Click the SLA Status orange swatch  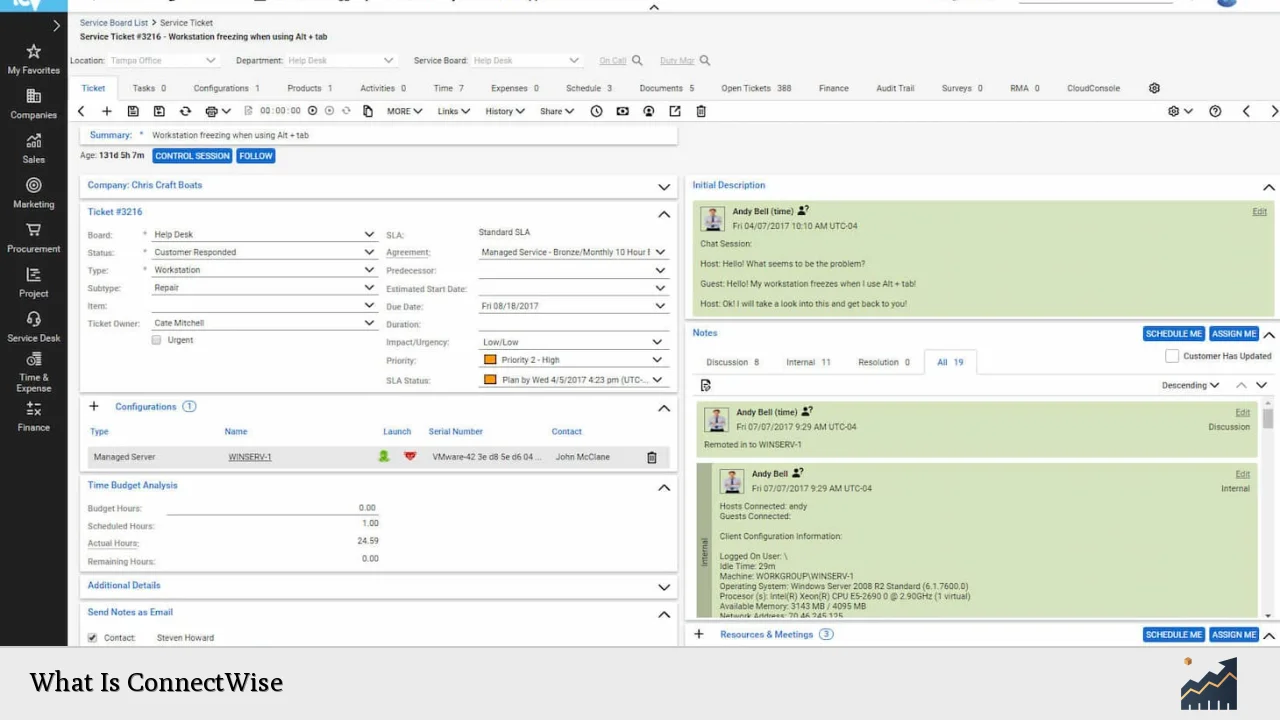click(490, 380)
